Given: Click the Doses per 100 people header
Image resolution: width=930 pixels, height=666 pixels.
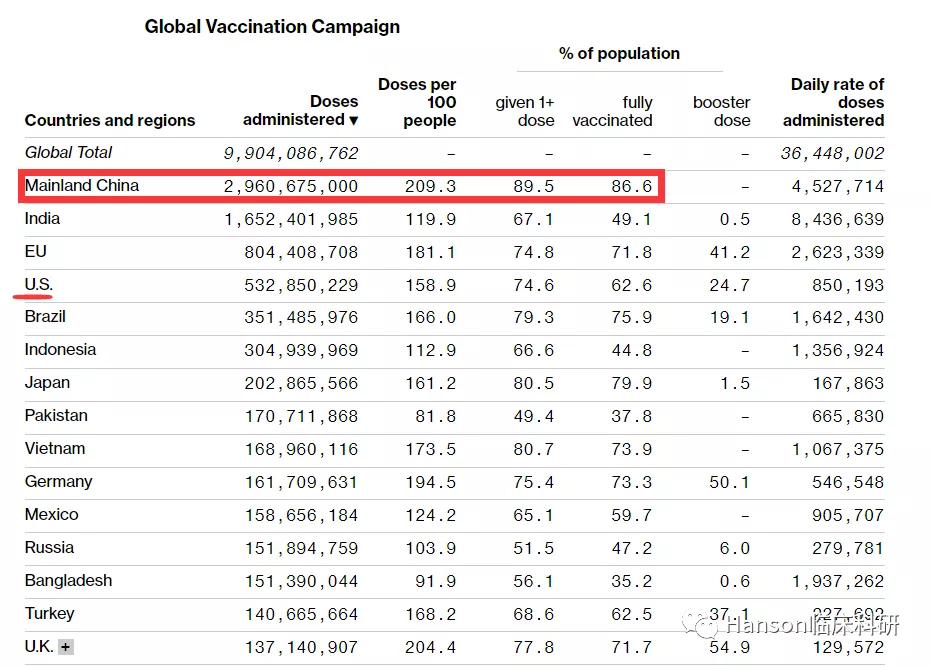Looking at the screenshot, I should click(x=417, y=103).
